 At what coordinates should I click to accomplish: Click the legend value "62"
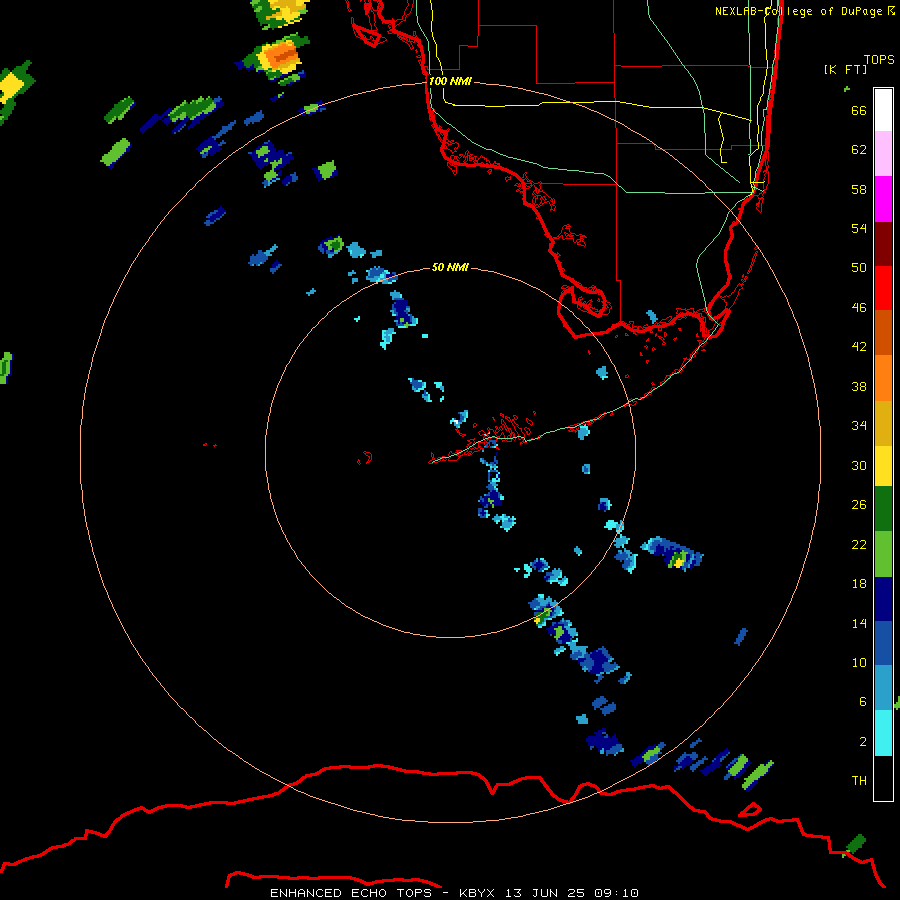point(859,150)
